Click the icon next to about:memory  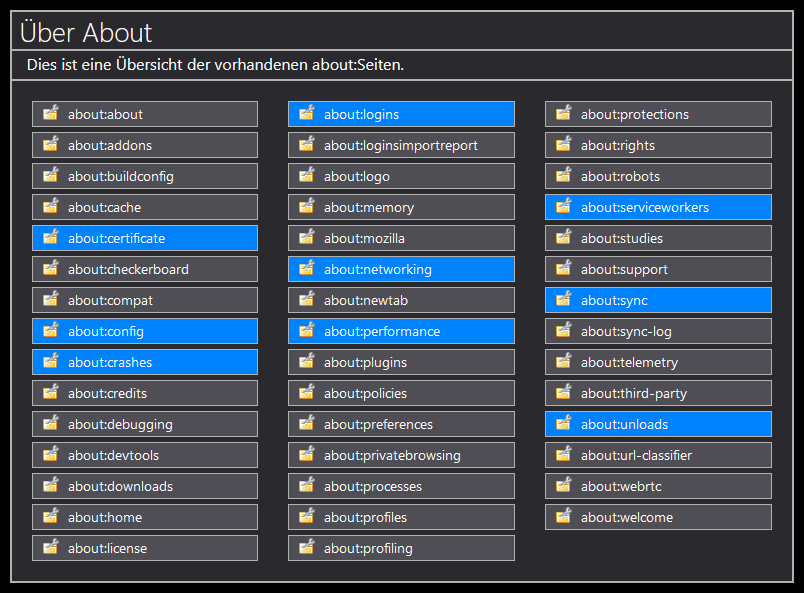click(x=306, y=207)
